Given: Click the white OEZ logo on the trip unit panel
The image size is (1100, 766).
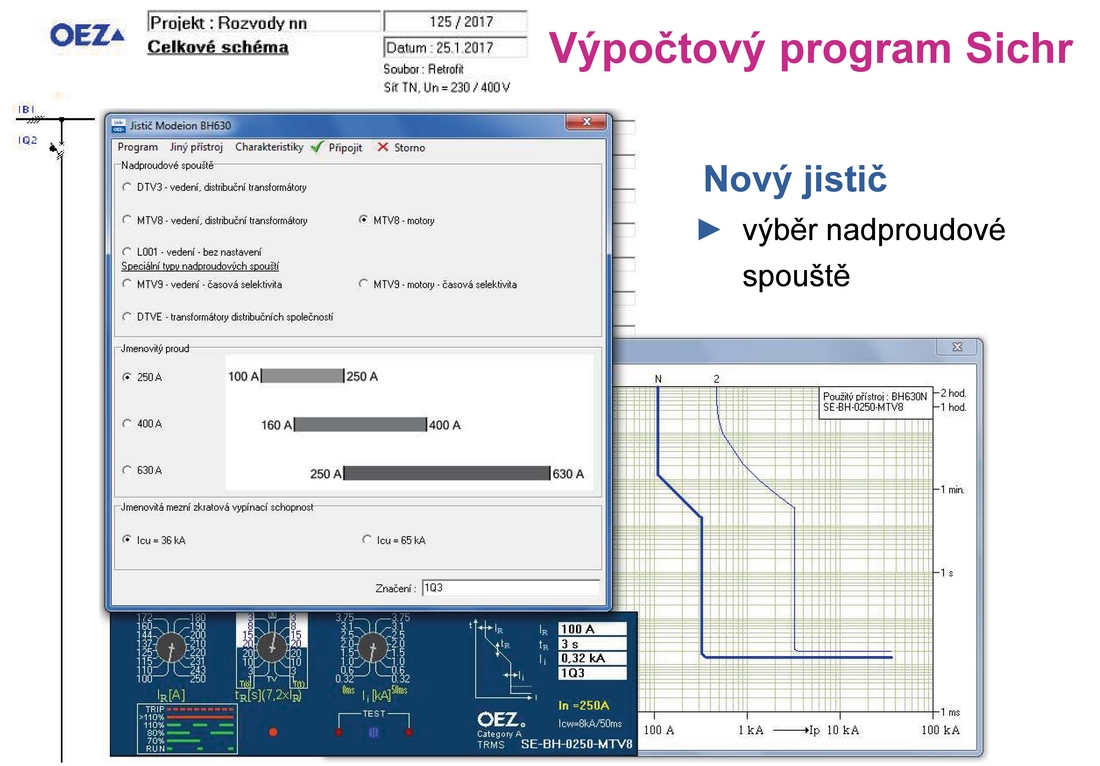Looking at the screenshot, I should click(501, 720).
